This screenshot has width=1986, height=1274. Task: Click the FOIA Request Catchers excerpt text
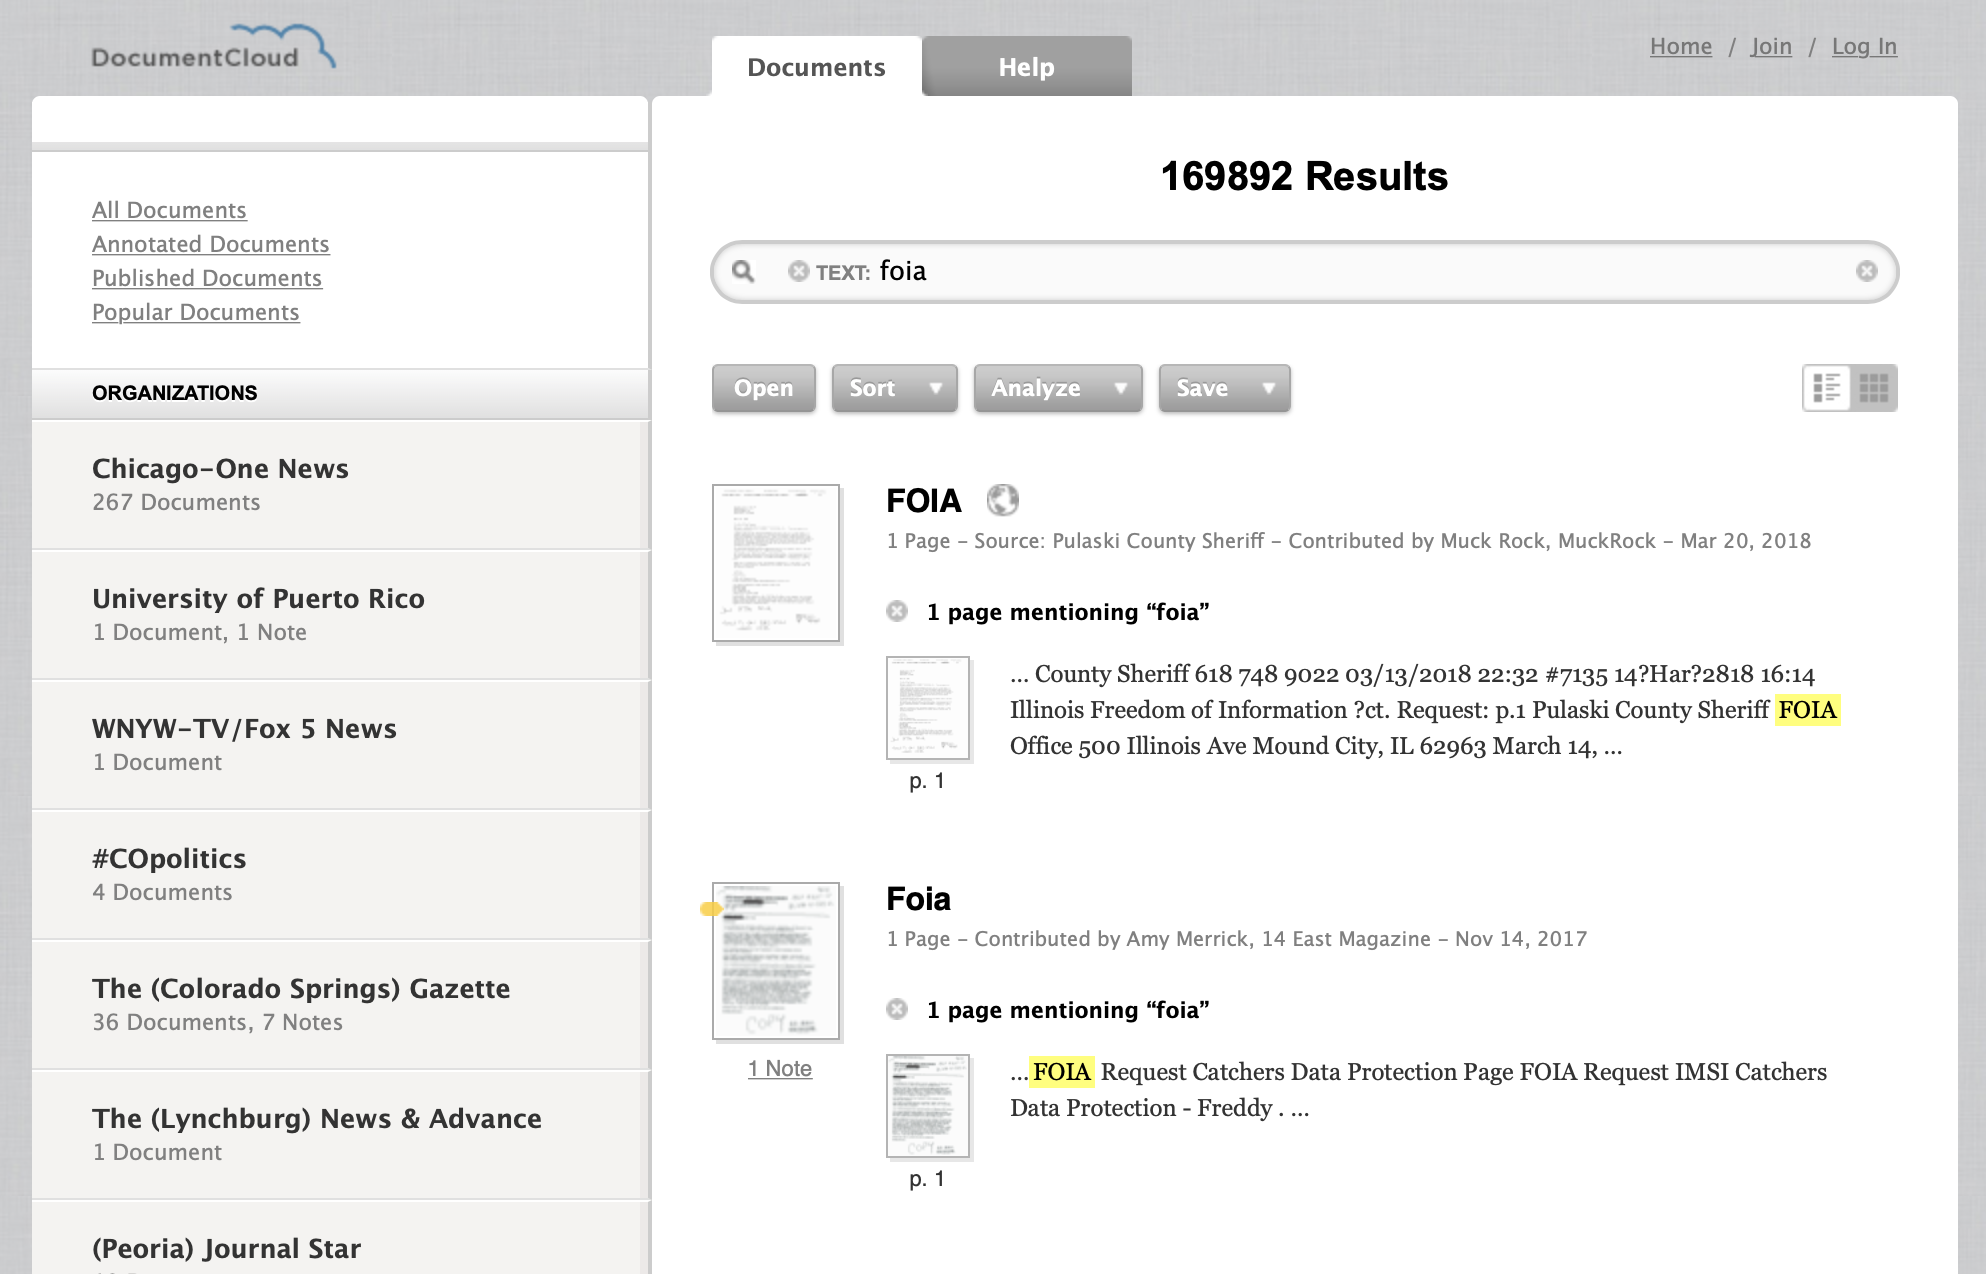[1418, 1090]
